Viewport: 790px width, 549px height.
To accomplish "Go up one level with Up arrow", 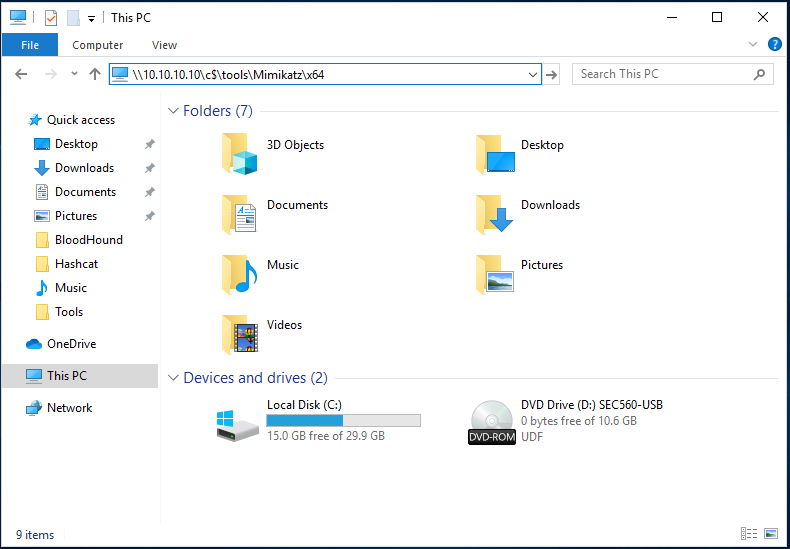I will coord(95,75).
